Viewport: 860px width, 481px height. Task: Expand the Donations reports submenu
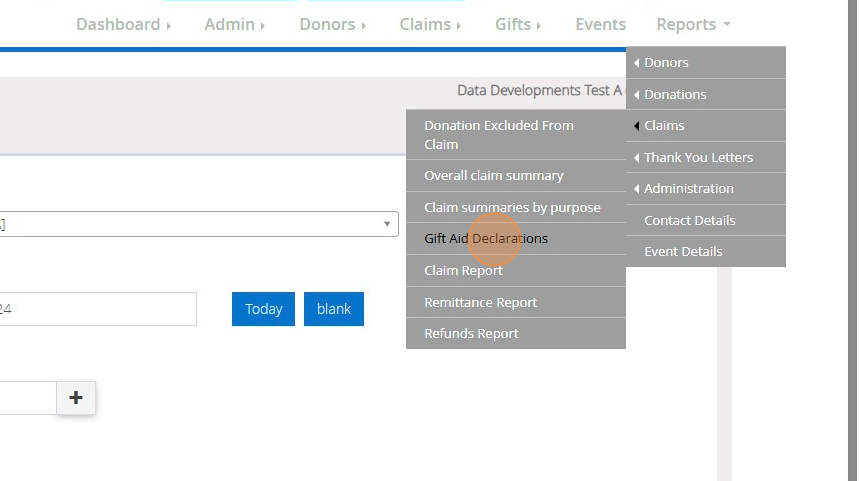(705, 94)
